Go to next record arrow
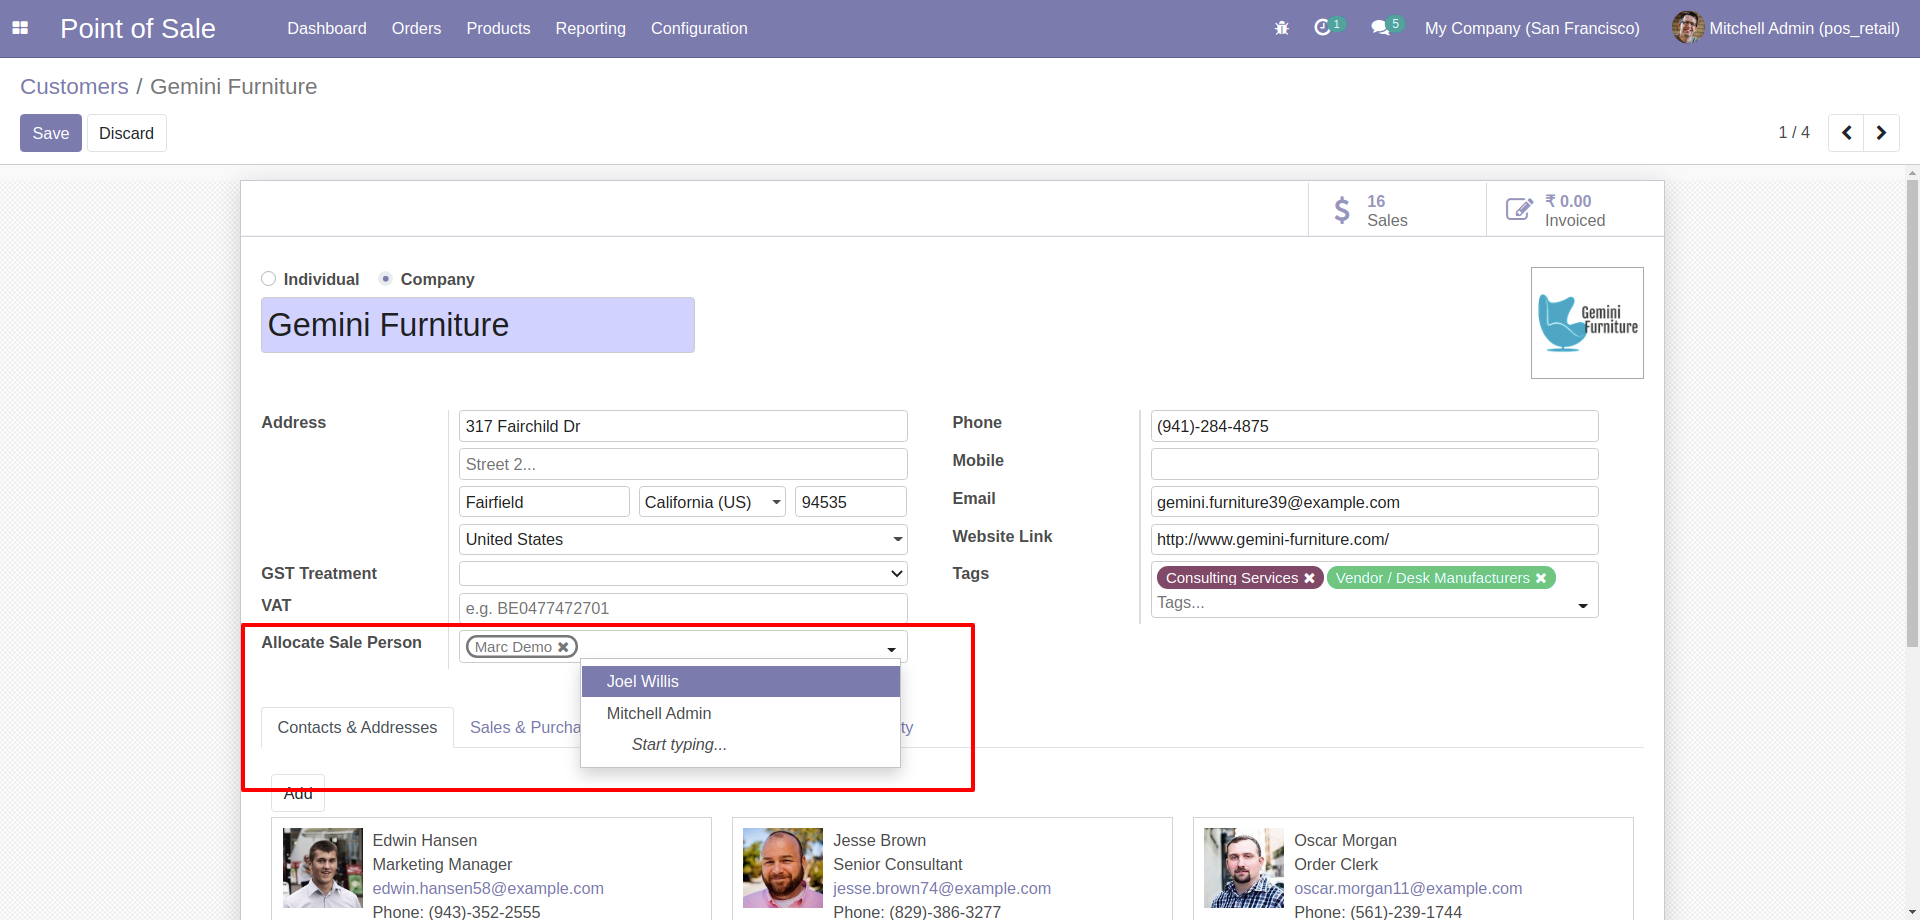Screen dimensions: 1920x920 click(x=1881, y=133)
